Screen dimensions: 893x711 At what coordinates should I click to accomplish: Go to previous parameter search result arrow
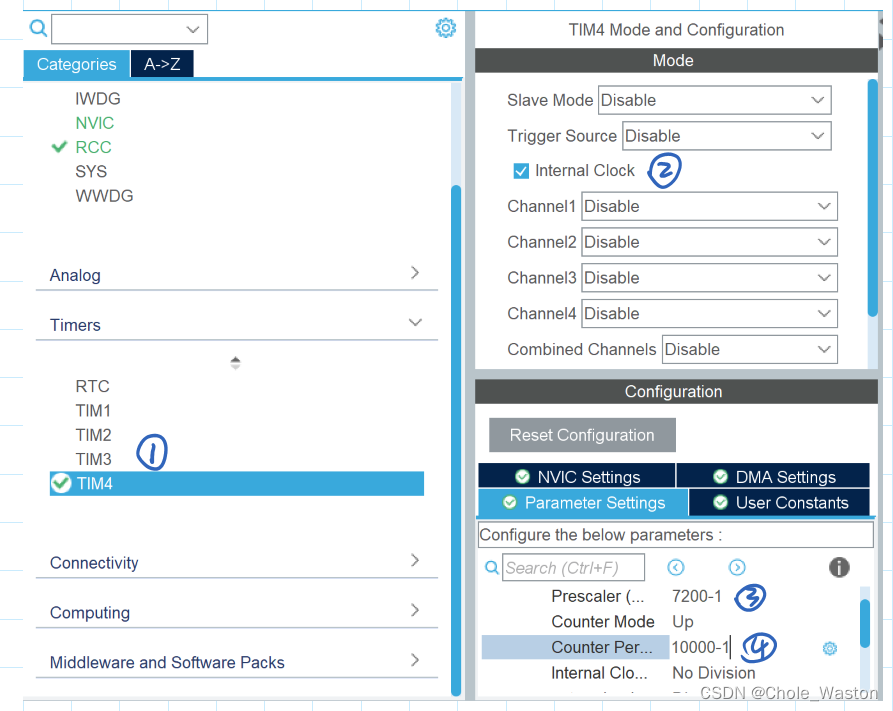tap(675, 567)
